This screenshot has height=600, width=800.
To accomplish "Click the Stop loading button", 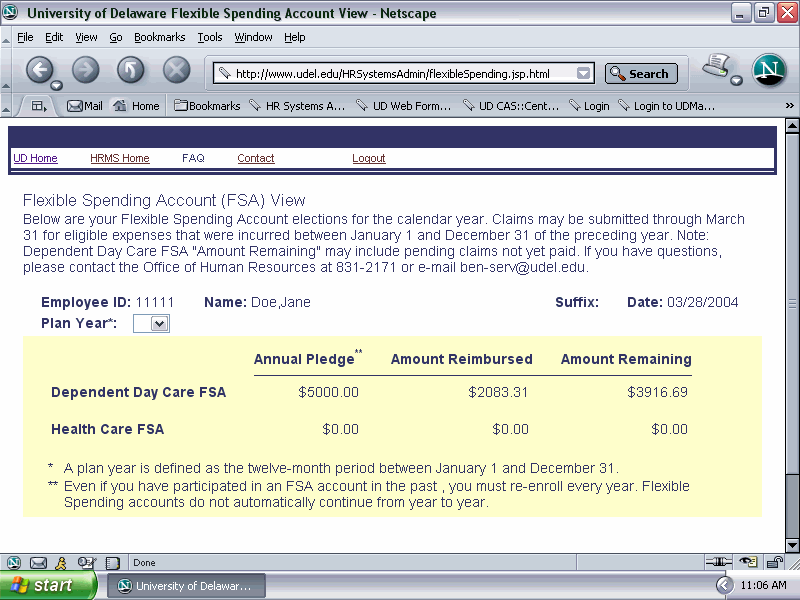I will pyautogui.click(x=177, y=70).
